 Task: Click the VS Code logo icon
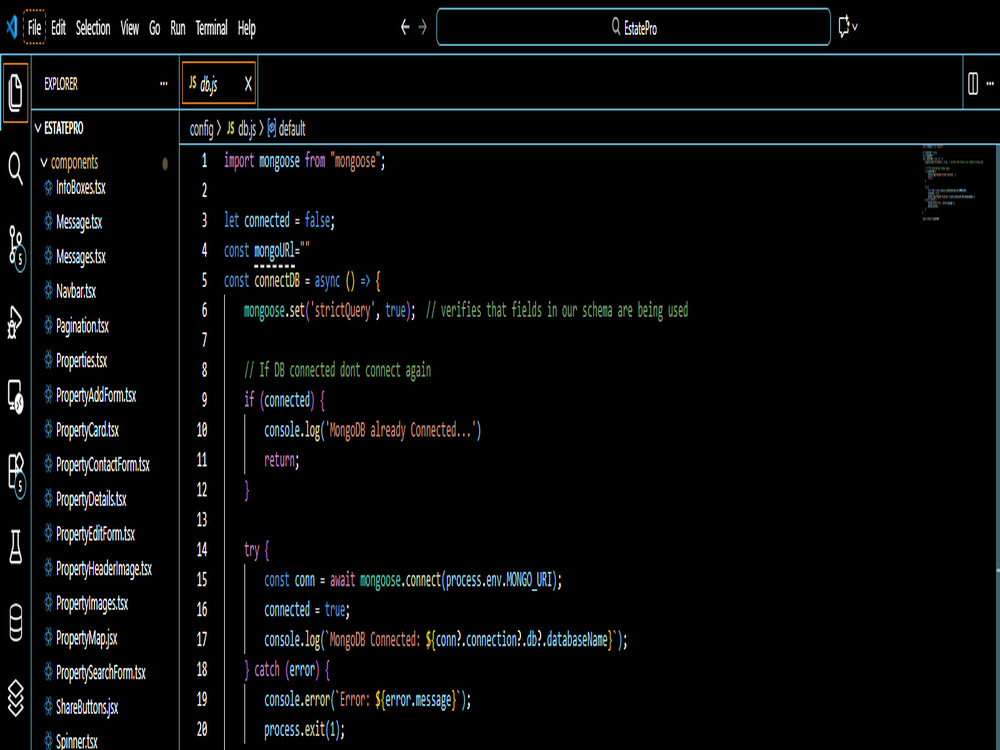[11, 27]
